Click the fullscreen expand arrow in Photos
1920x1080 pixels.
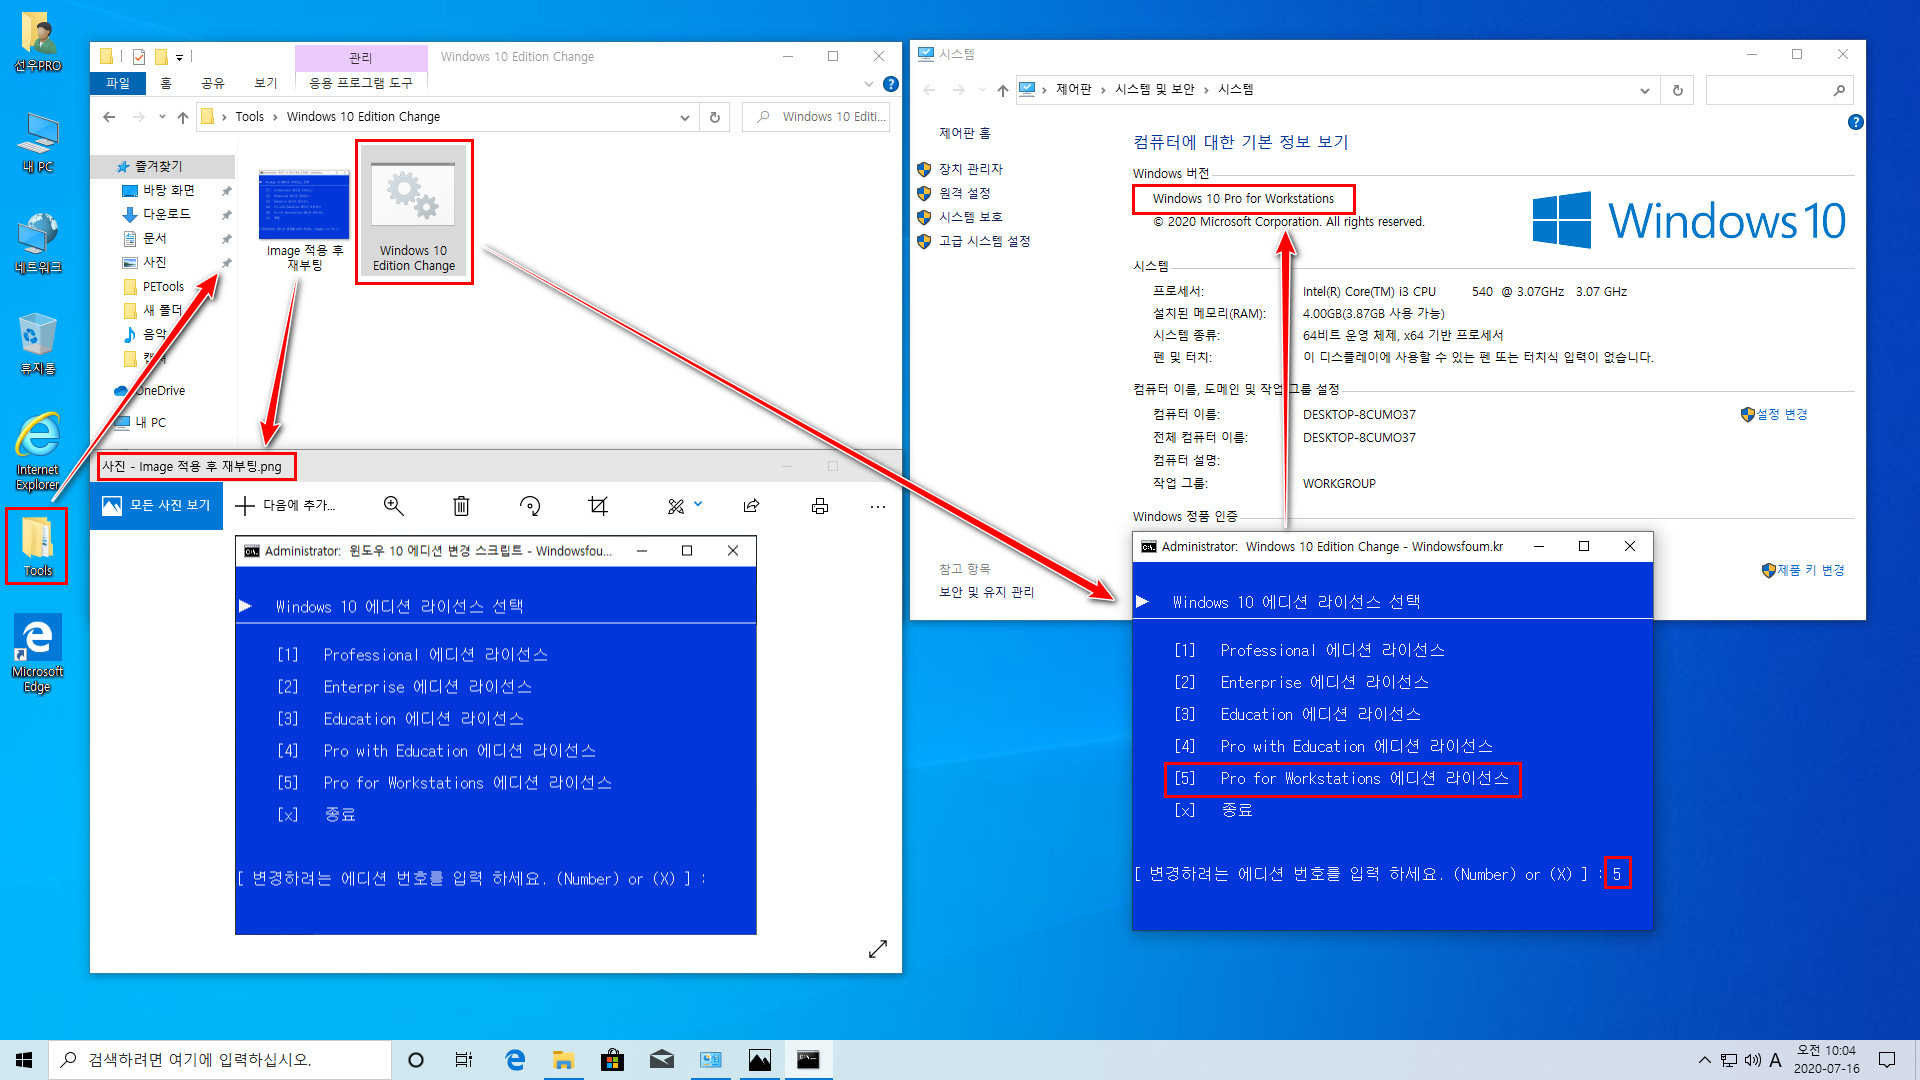coord(878,949)
